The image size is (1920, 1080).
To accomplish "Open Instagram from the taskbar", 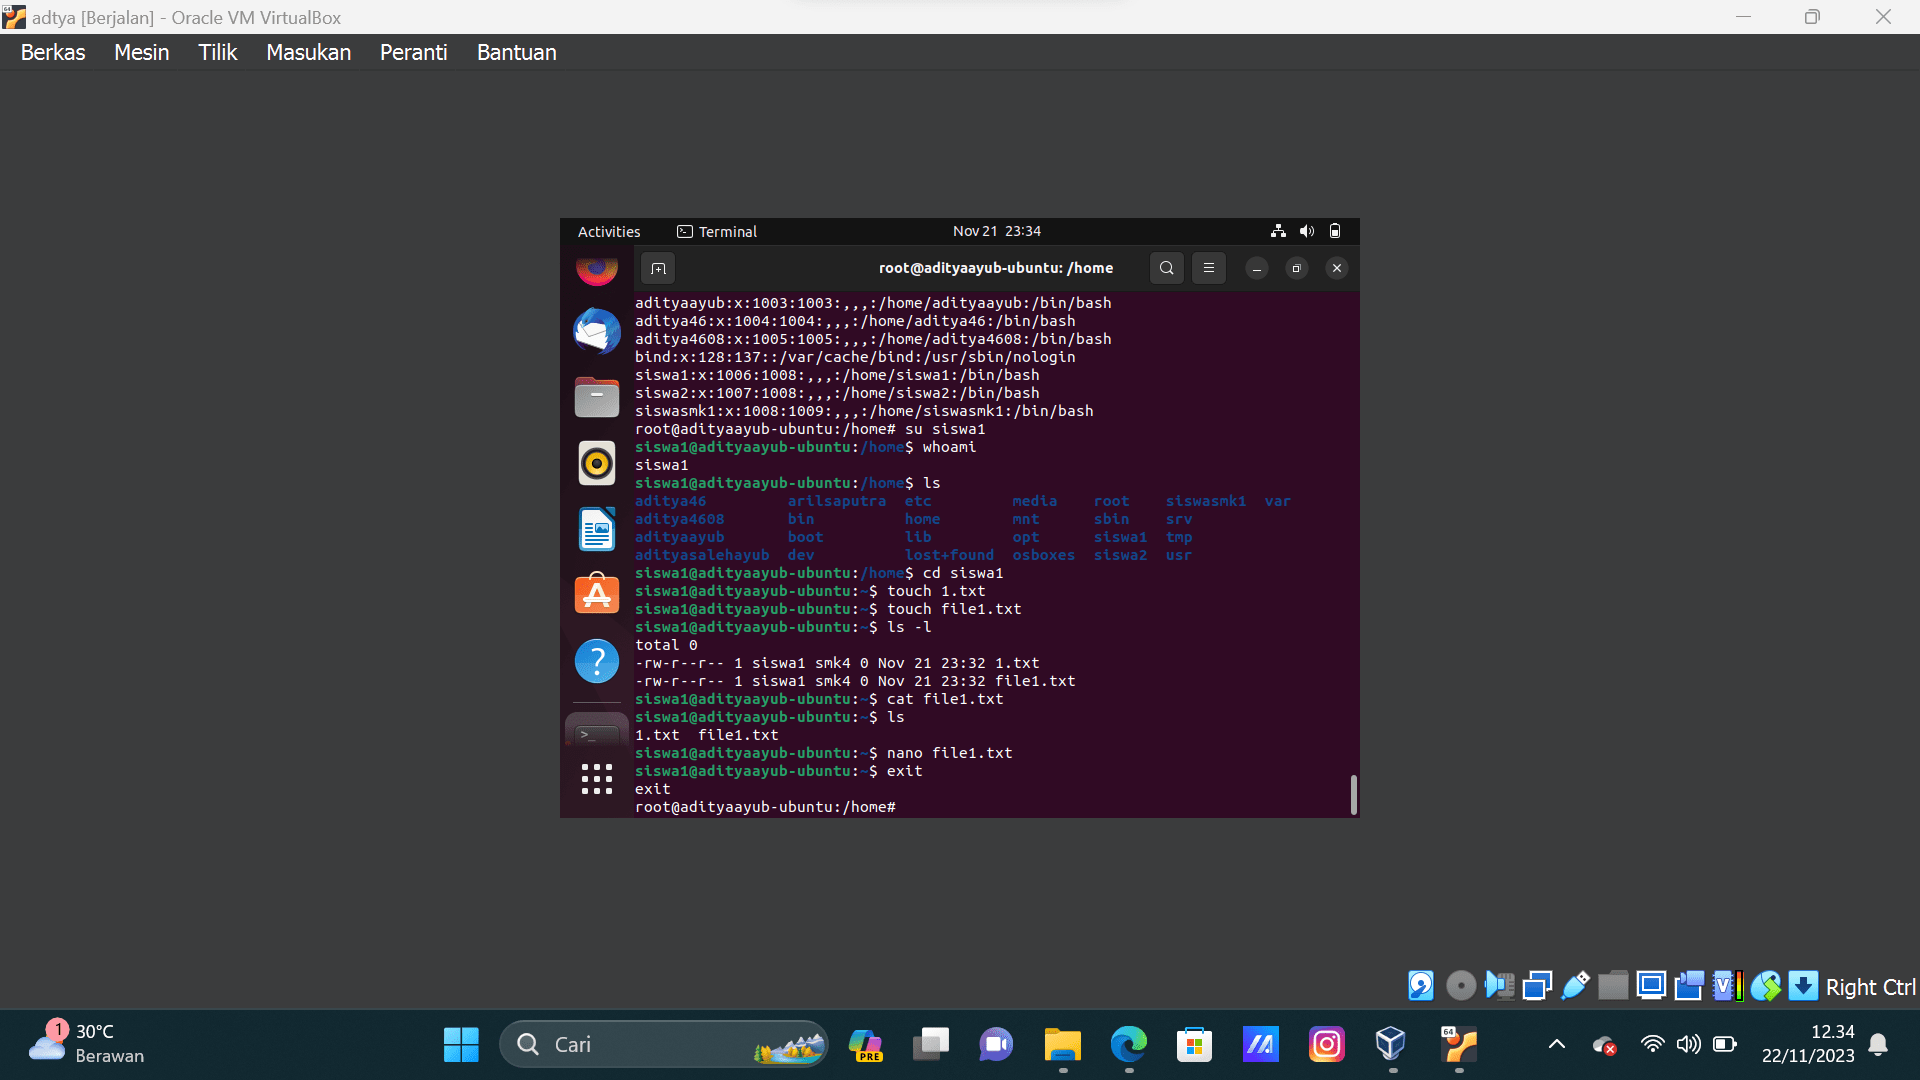I will coord(1326,1045).
